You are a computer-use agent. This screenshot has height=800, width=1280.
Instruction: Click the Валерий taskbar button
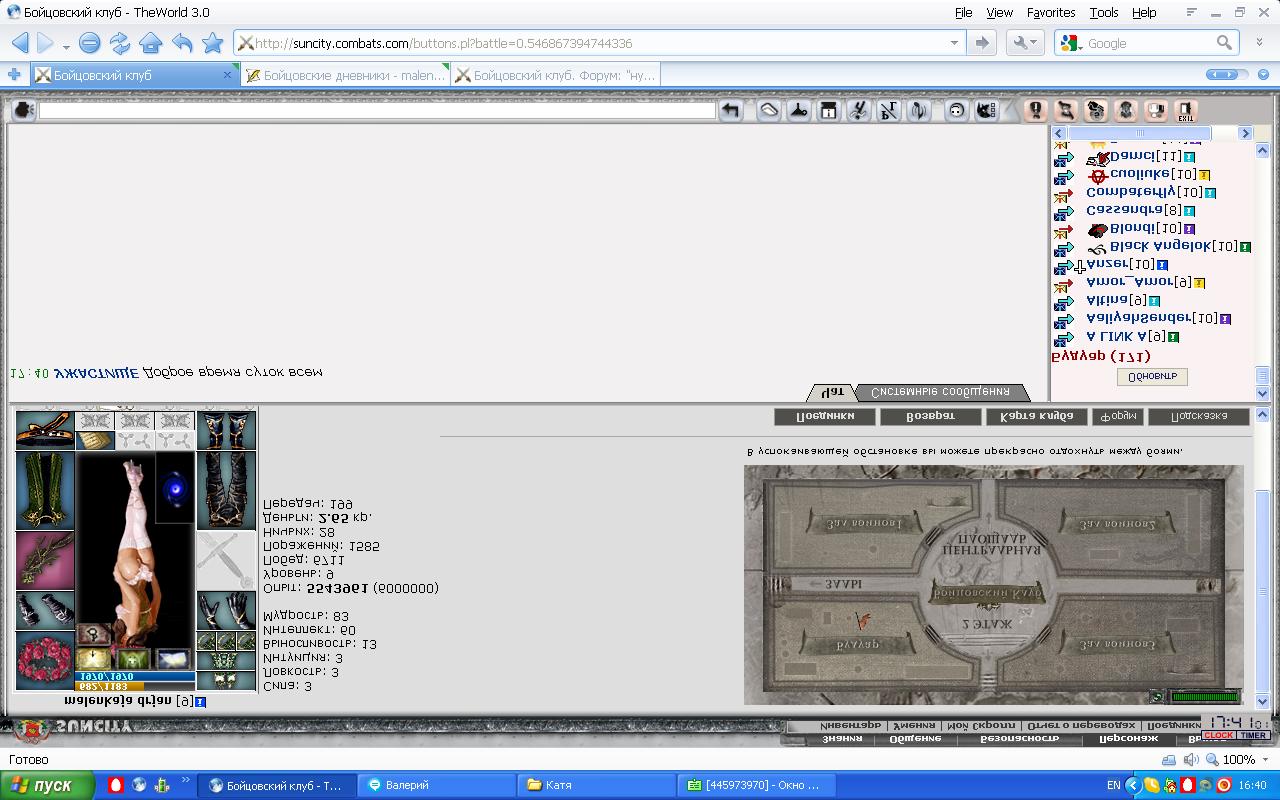pyautogui.click(x=438, y=785)
